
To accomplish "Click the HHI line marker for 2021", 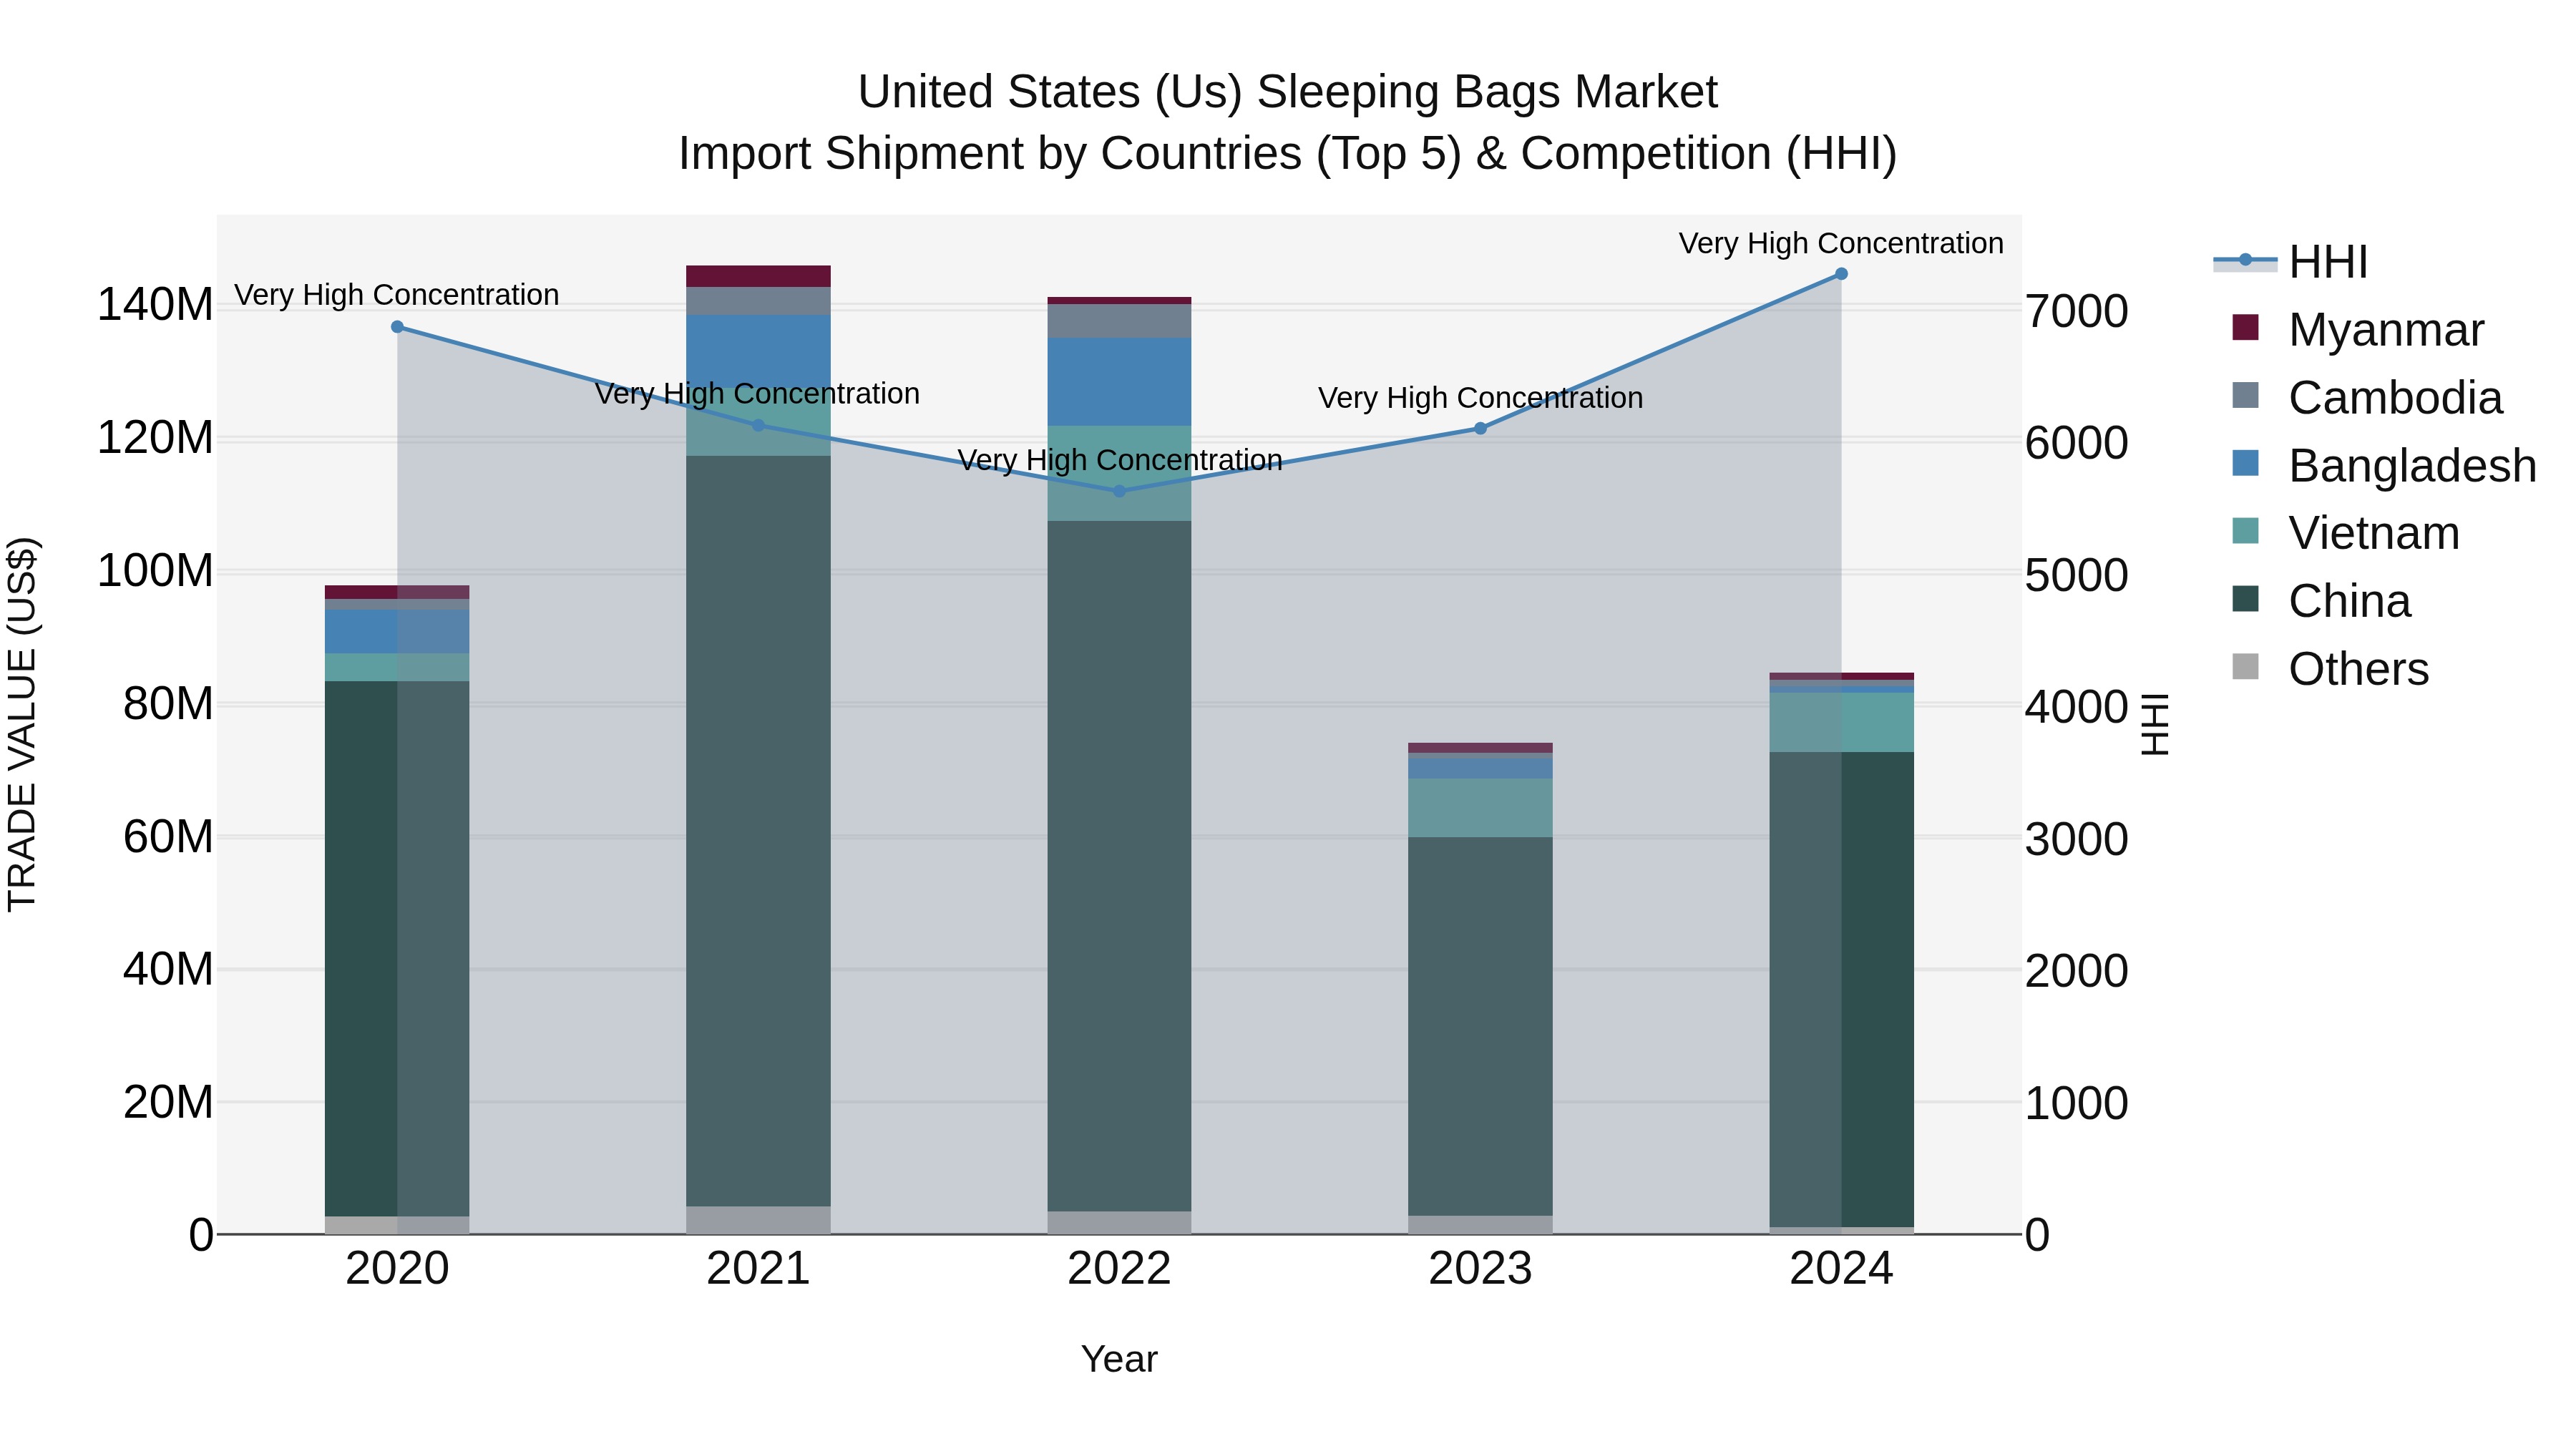I will coord(758,426).
